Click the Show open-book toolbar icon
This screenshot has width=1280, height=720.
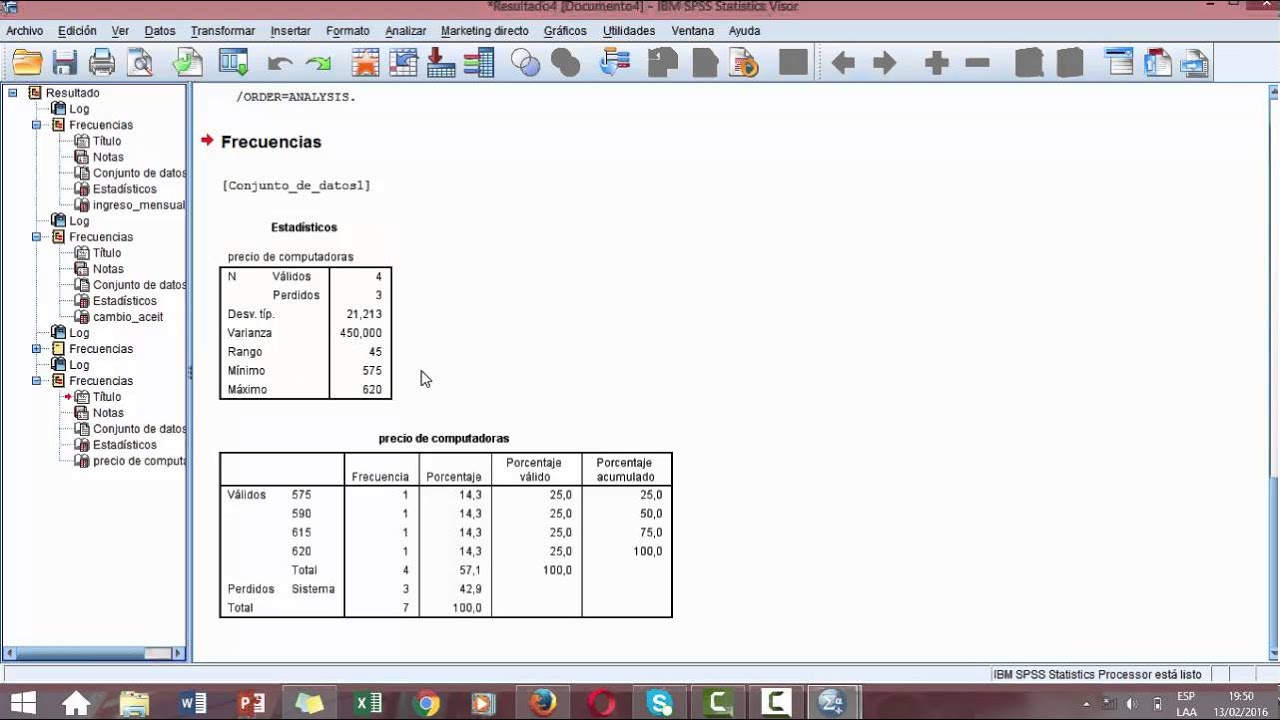1029,63
